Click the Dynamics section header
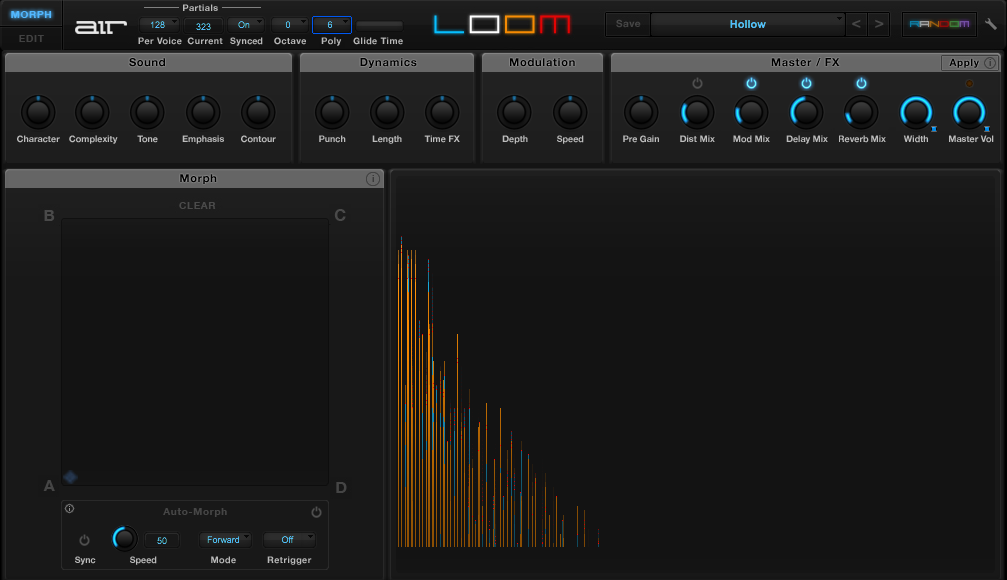 387,62
